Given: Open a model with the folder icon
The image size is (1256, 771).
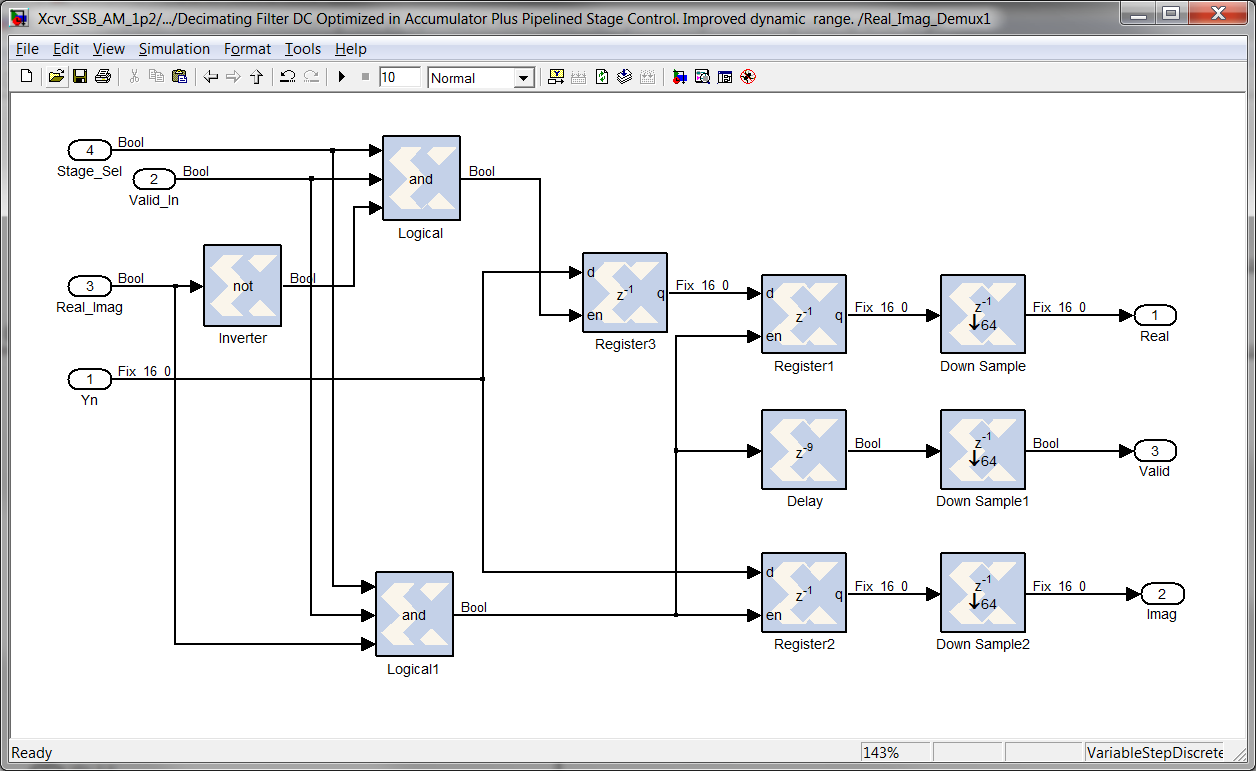Looking at the screenshot, I should click(56, 77).
